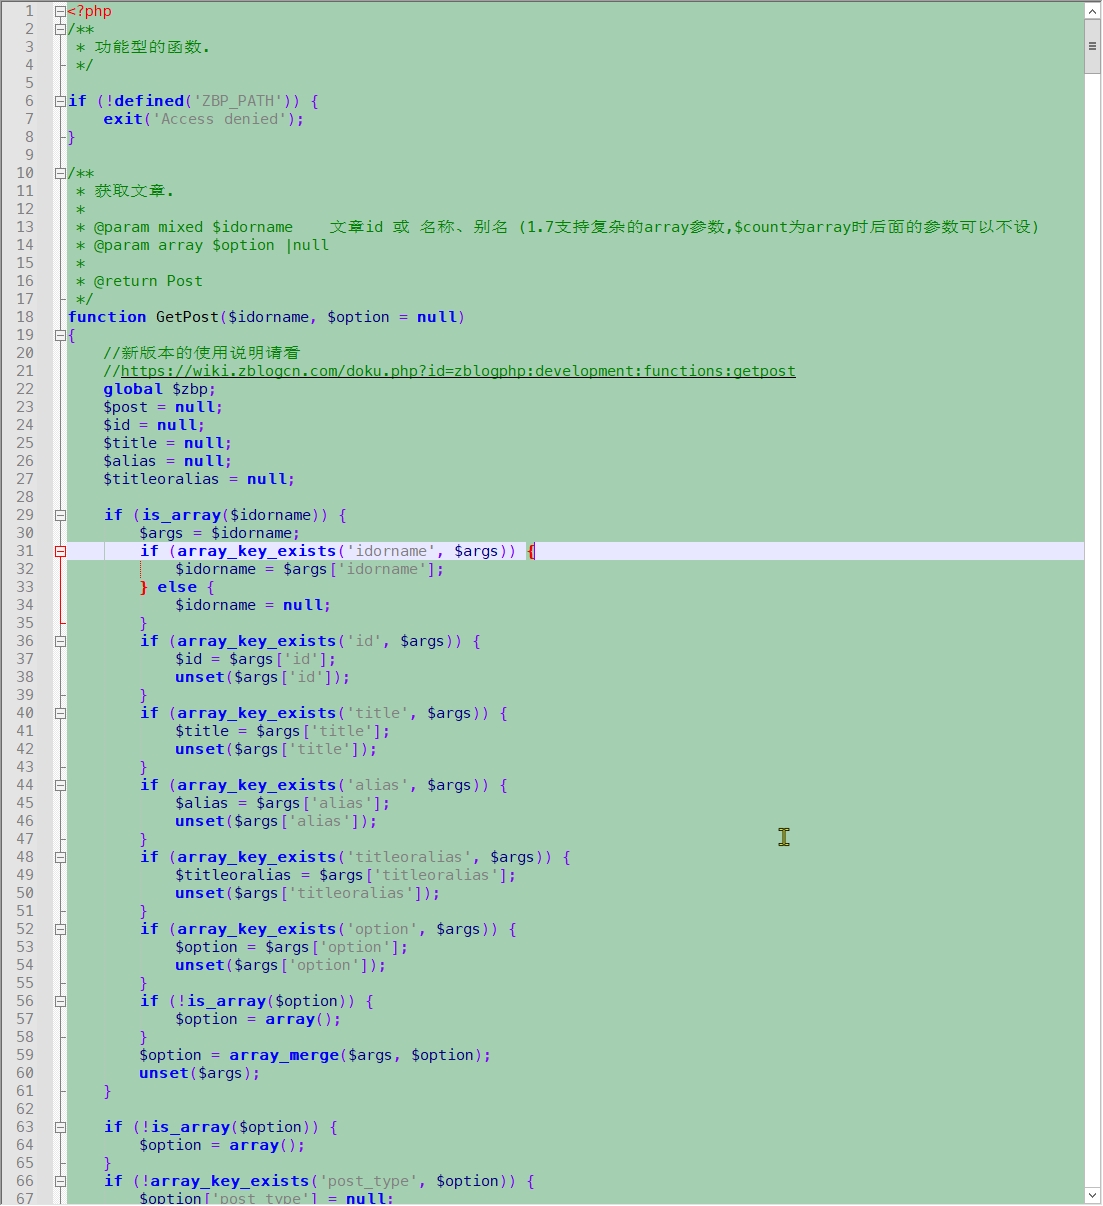Image resolution: width=1103 pixels, height=1206 pixels.
Task: Click the vertical scrollbar thumb
Action: (x=1092, y=46)
